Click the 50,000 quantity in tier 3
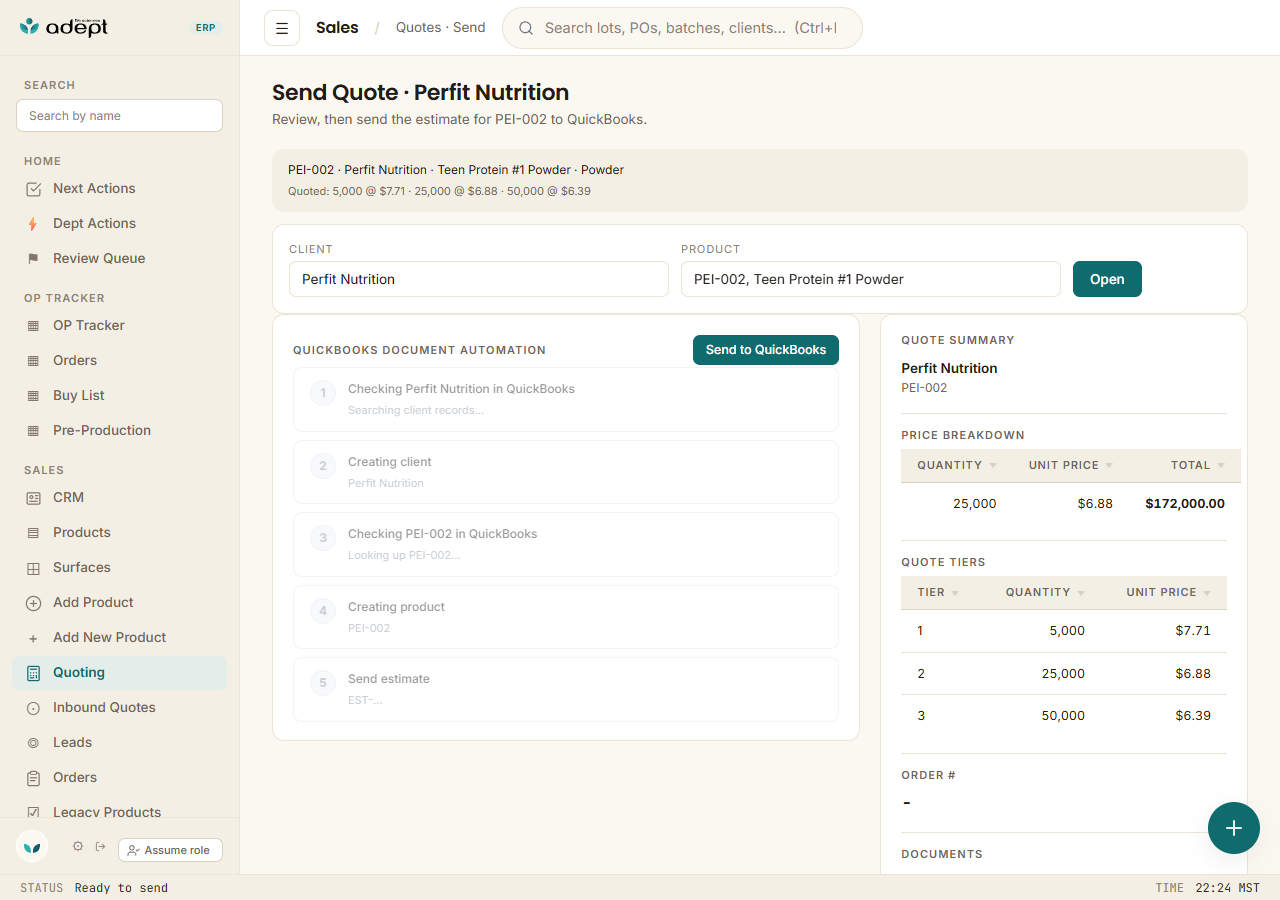 [x=1063, y=716]
